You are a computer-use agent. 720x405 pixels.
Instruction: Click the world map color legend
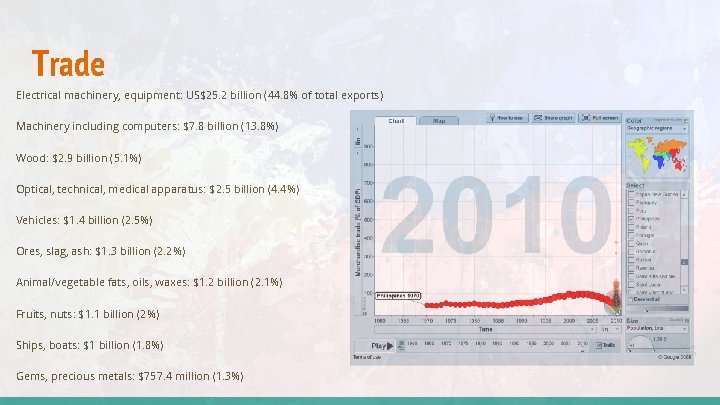coord(657,157)
